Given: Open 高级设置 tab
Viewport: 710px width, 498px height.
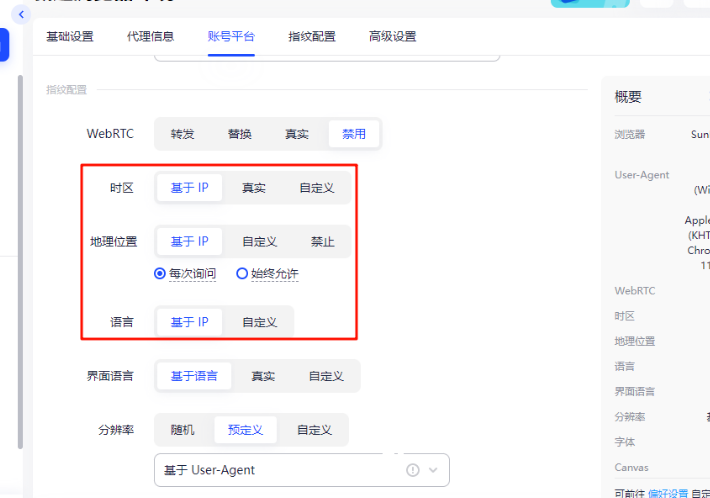Looking at the screenshot, I should click(x=392, y=37).
